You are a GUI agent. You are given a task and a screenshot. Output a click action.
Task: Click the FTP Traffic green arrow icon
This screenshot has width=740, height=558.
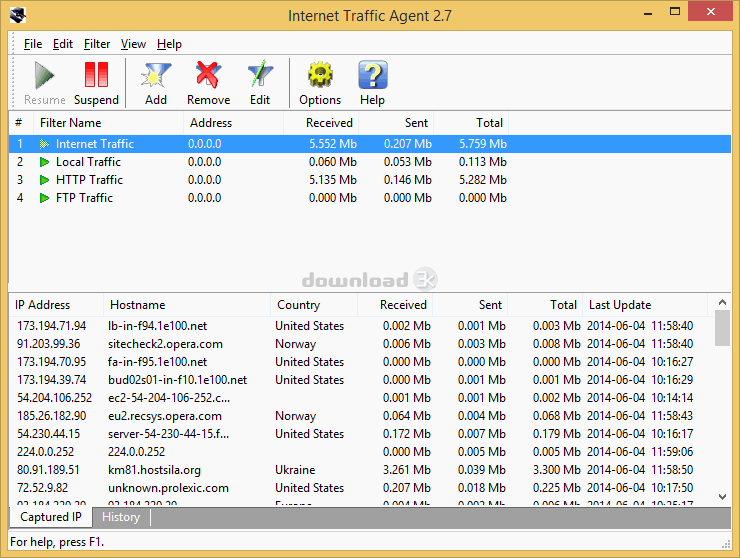click(x=44, y=198)
